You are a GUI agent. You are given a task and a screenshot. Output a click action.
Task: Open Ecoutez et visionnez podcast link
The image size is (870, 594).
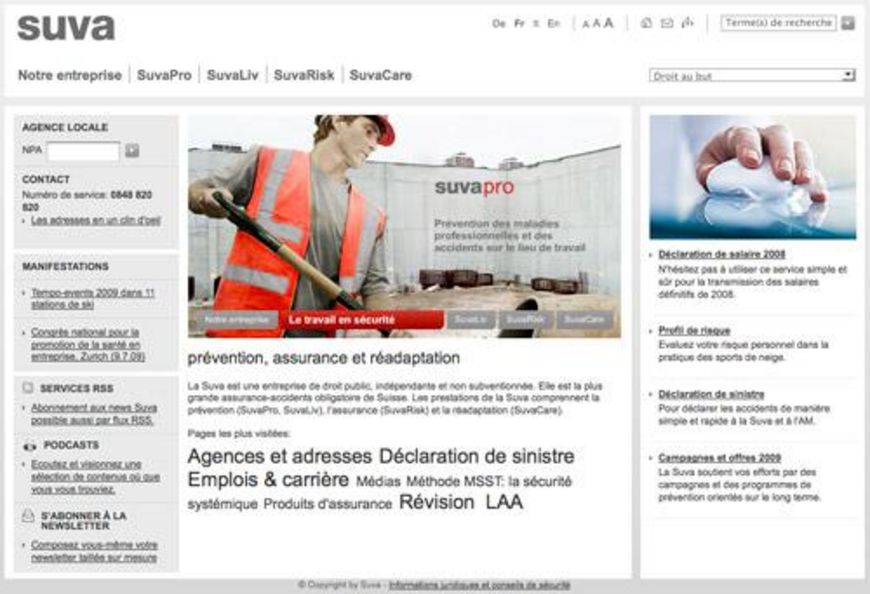click(x=95, y=476)
